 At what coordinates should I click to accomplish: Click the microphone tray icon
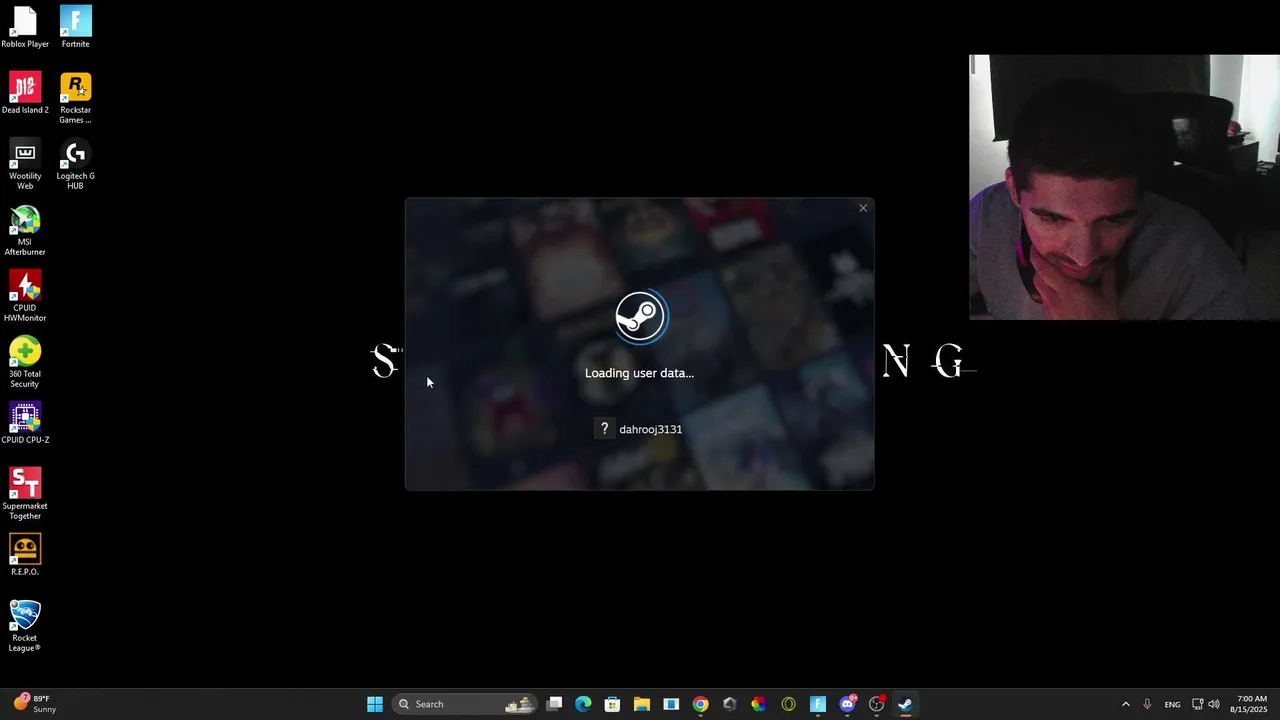1147,704
